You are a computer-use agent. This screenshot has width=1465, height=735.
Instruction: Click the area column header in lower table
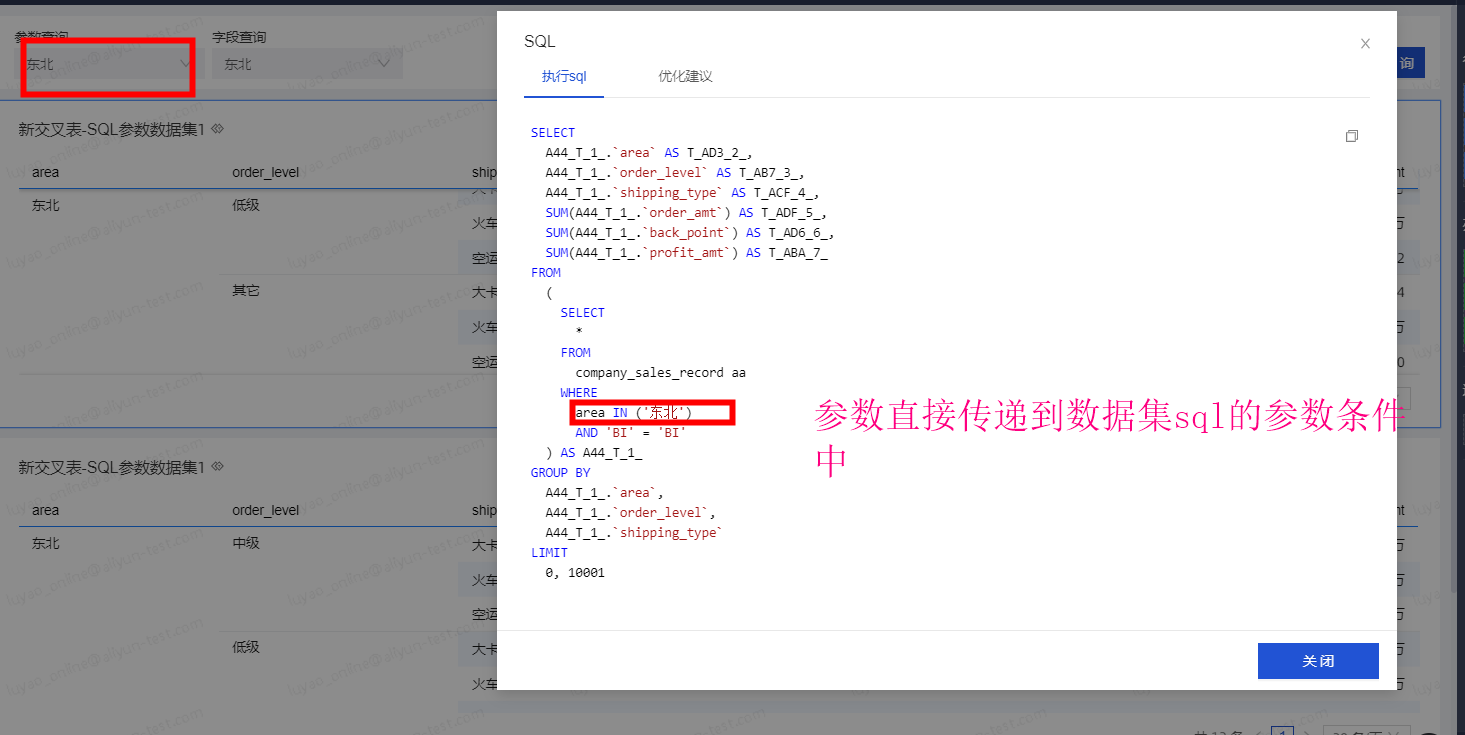coord(46,510)
